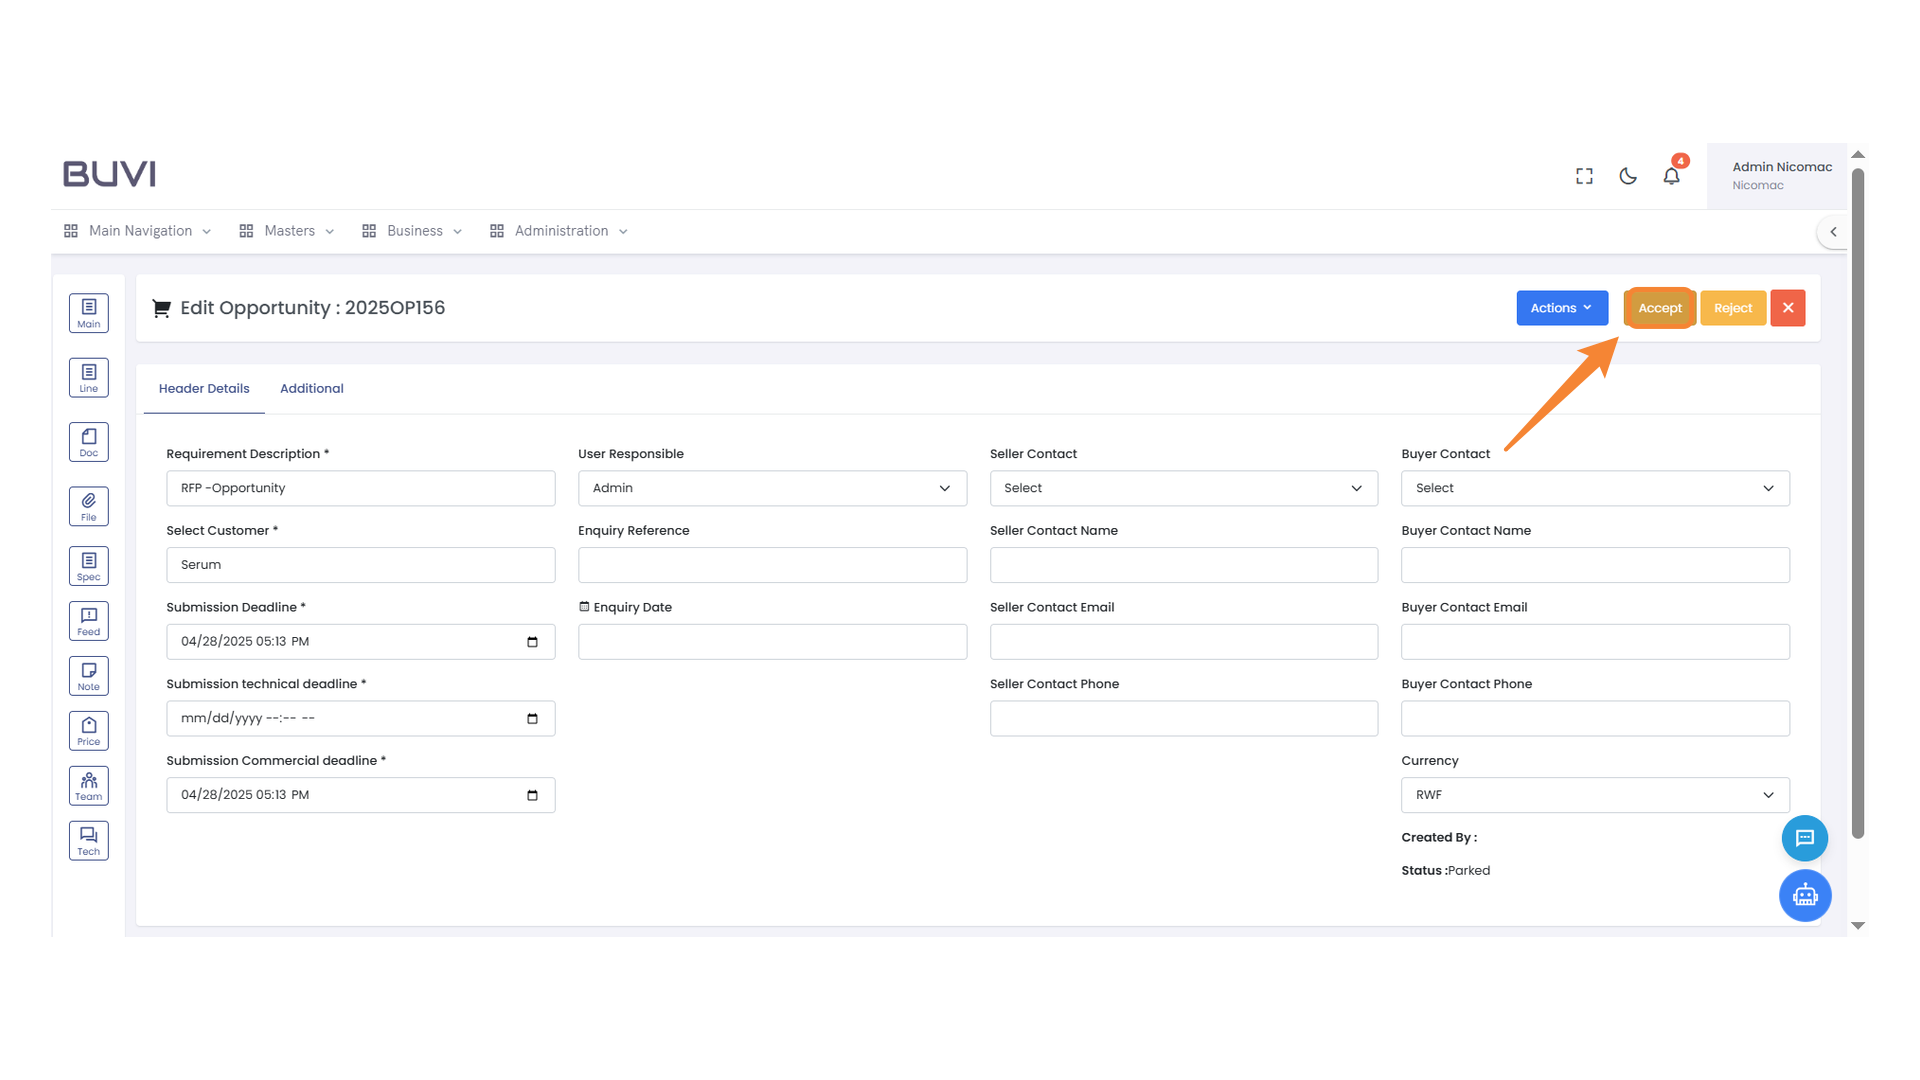Click the vertical page scrollbar
This screenshot has width=1920, height=1080.
point(1858,500)
